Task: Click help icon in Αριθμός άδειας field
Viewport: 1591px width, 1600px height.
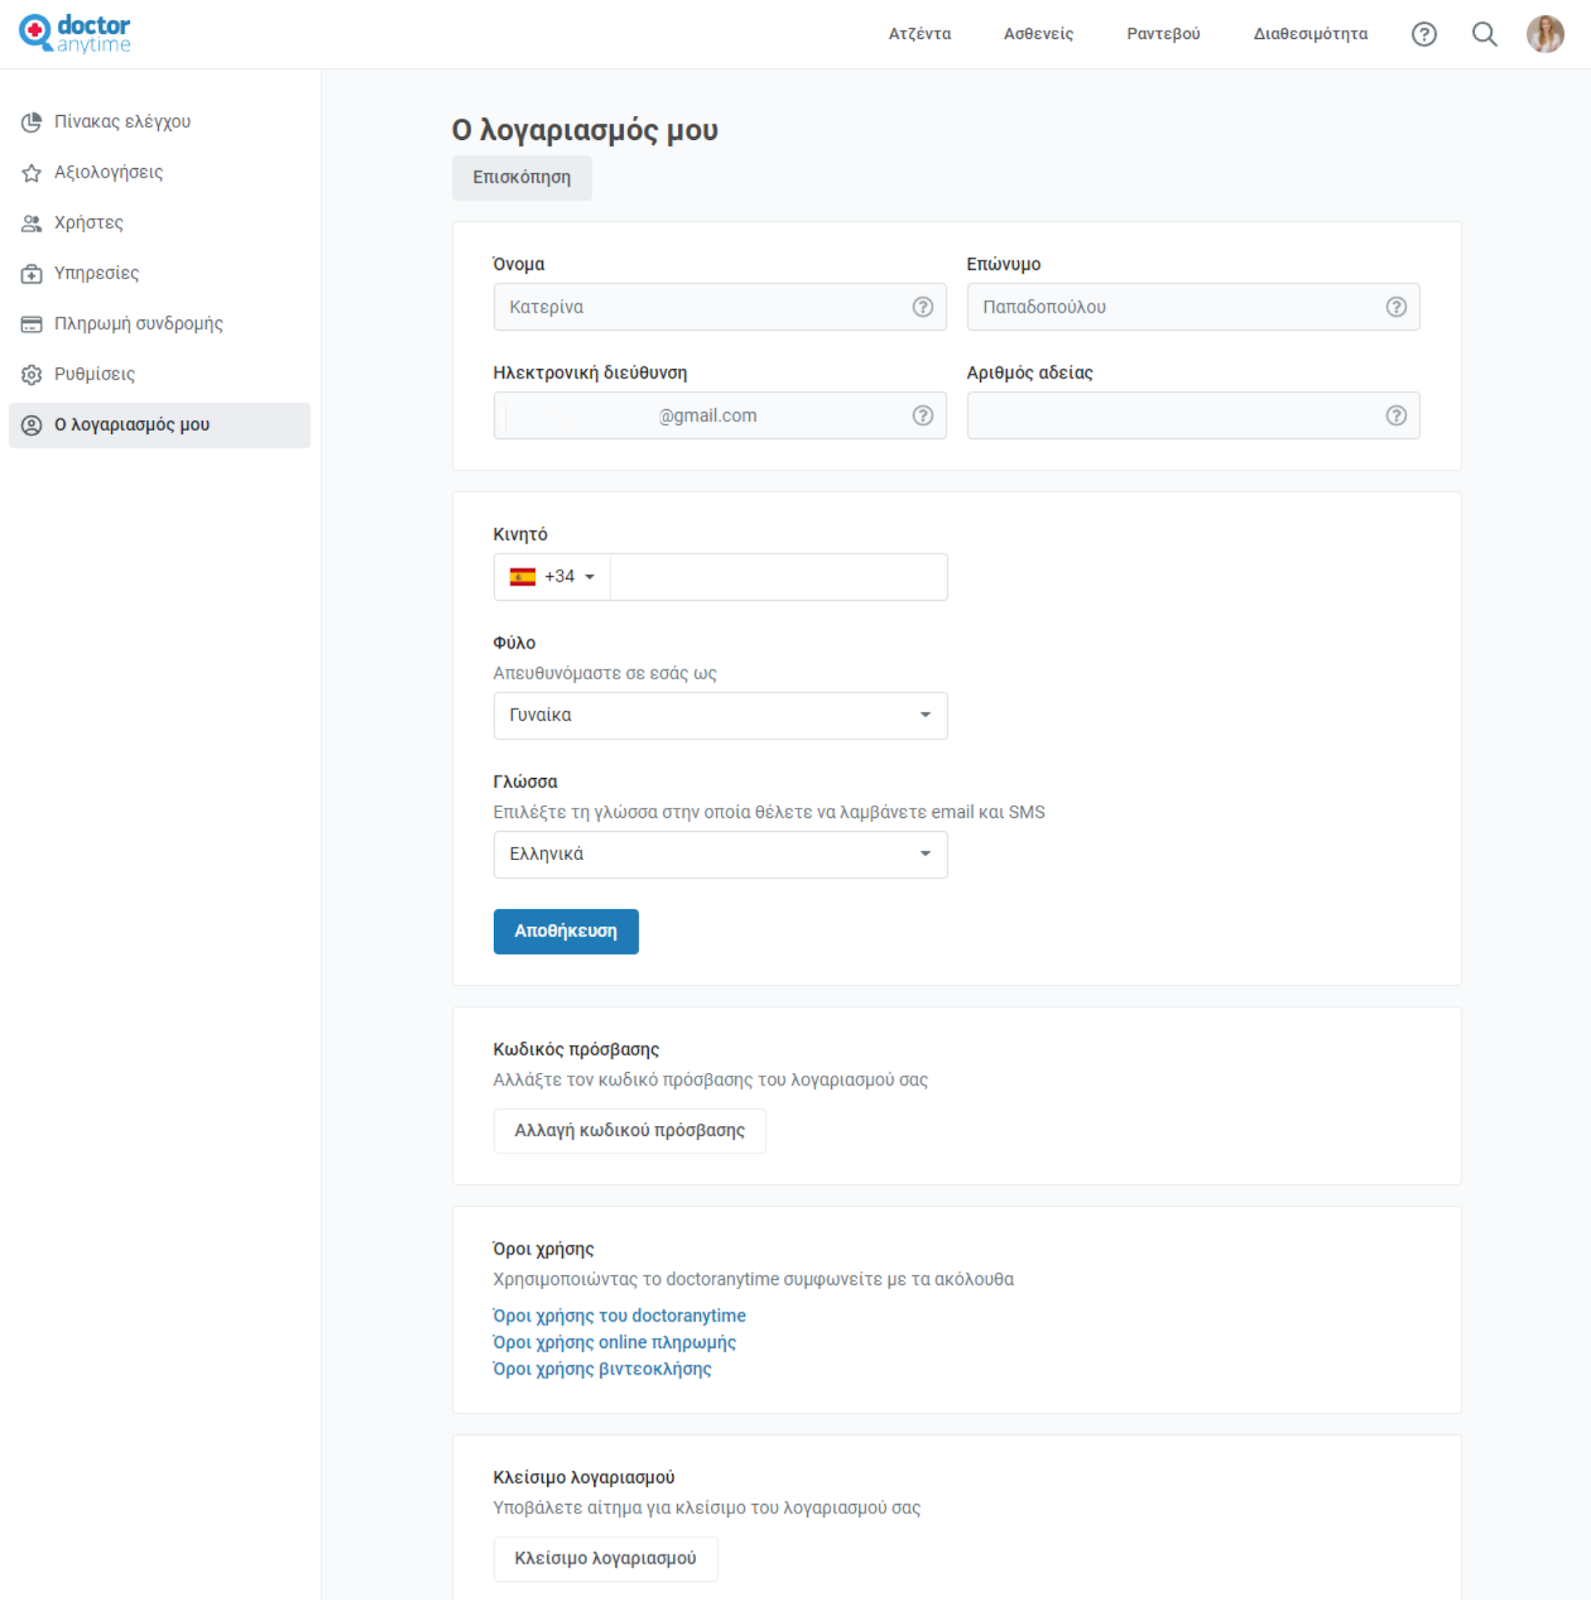Action: click(1396, 415)
